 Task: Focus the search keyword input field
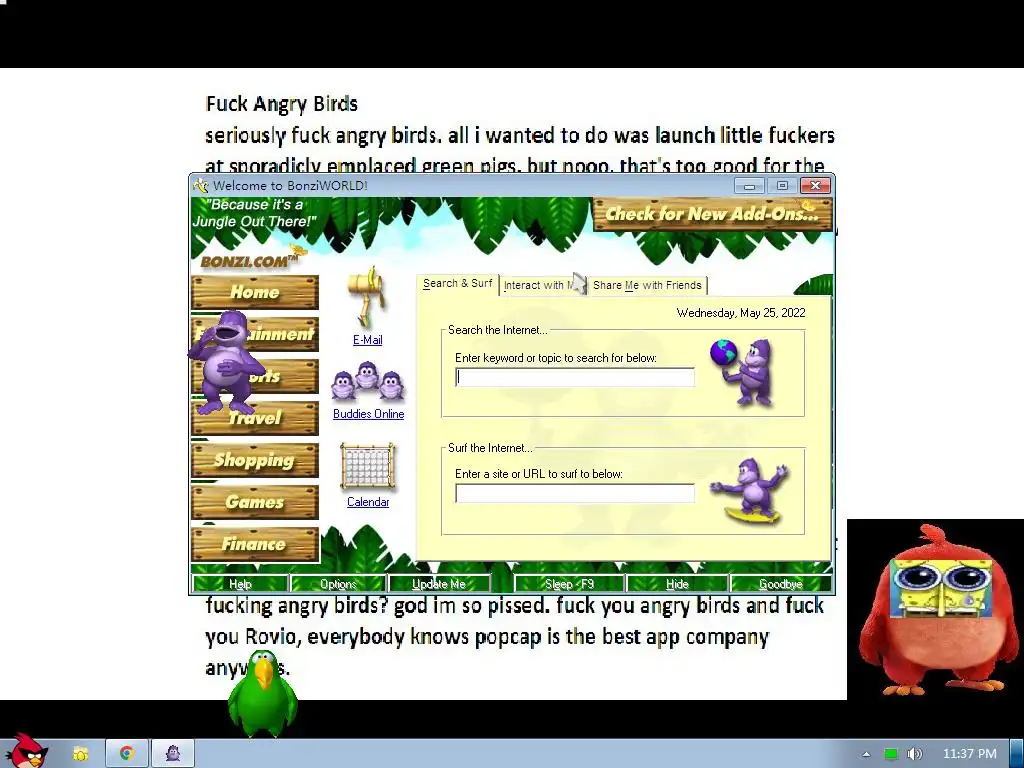pyautogui.click(x=575, y=377)
